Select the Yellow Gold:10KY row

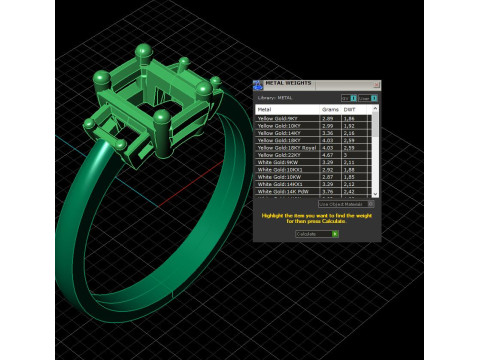click(313, 126)
